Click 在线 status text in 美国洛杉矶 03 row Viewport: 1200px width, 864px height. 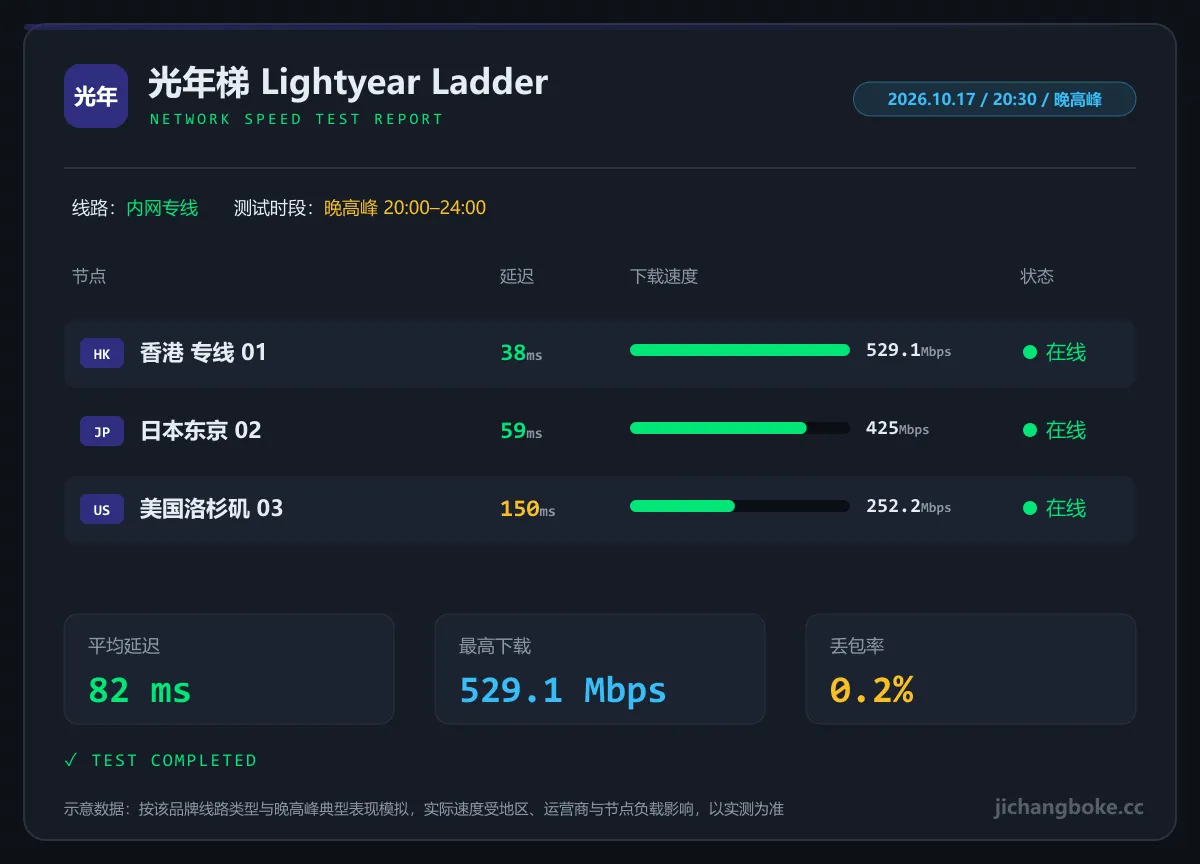(1066, 508)
